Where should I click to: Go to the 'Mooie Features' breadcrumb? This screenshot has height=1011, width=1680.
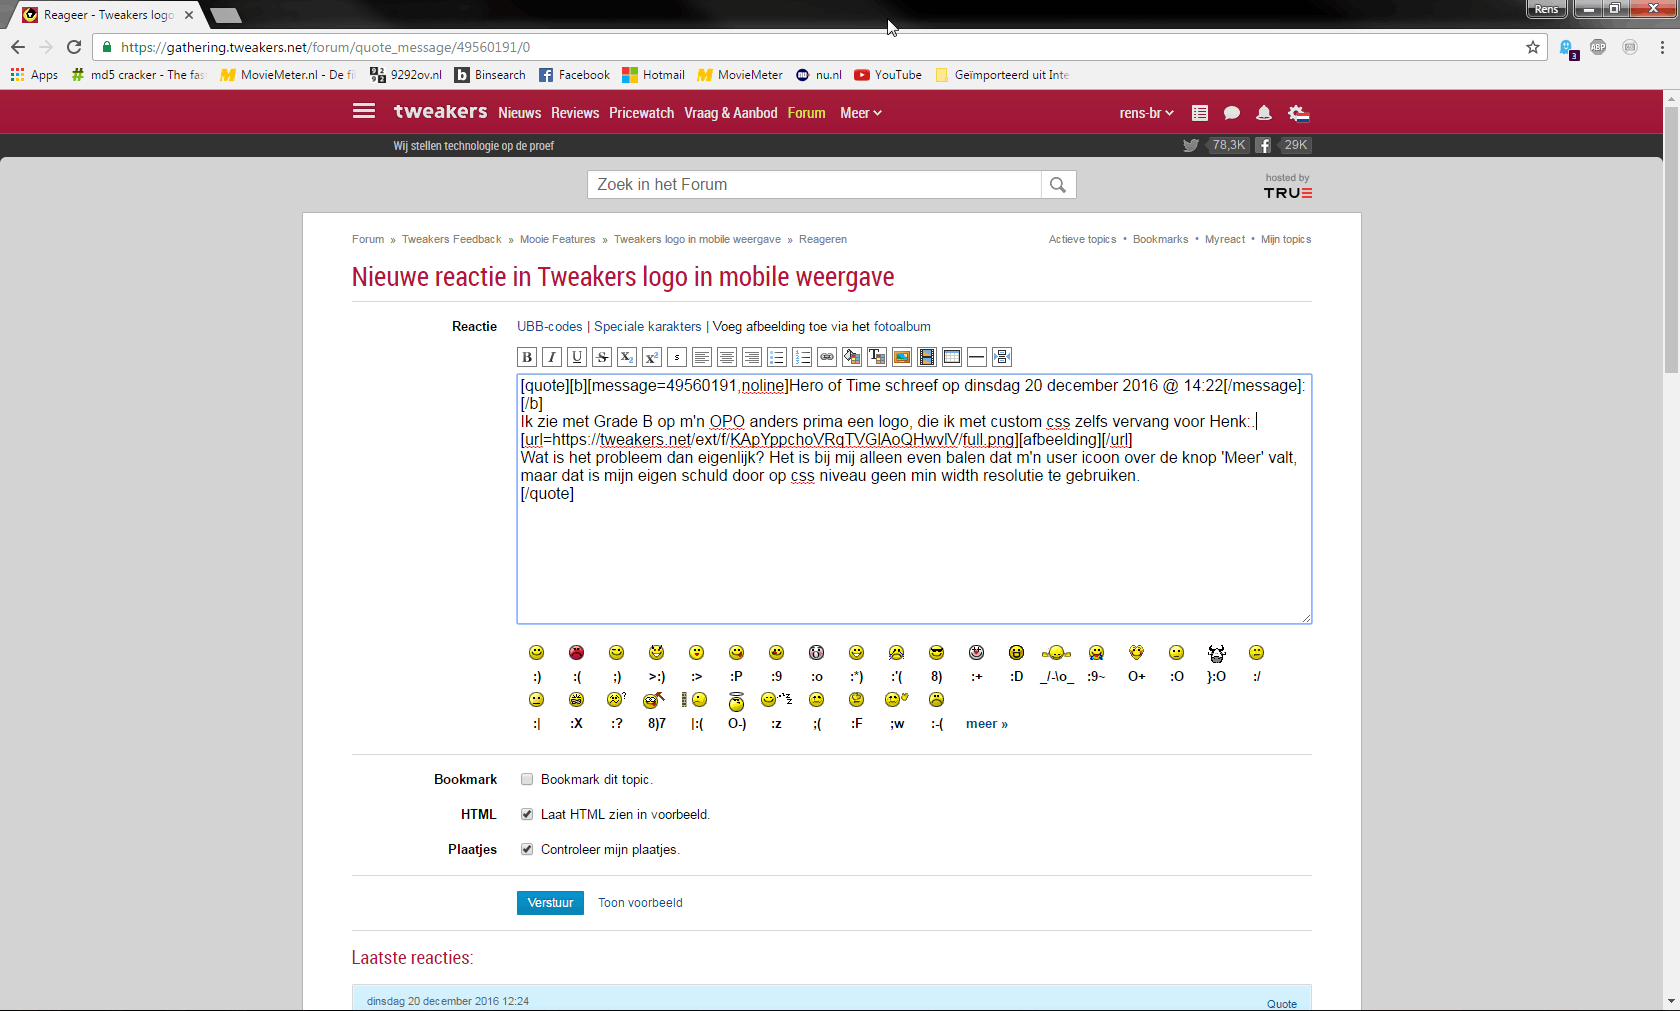coord(557,240)
